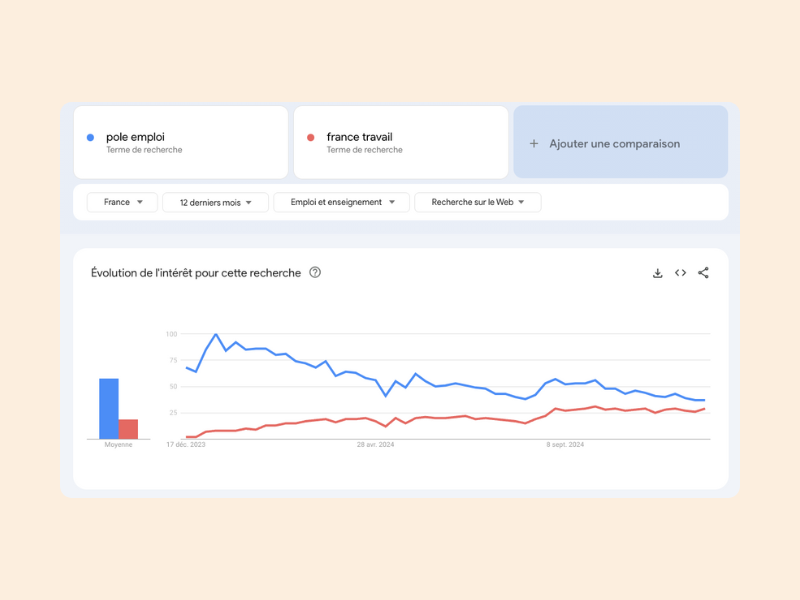Open the Emploi et enseignement category dropdown
800x600 pixels.
(344, 202)
